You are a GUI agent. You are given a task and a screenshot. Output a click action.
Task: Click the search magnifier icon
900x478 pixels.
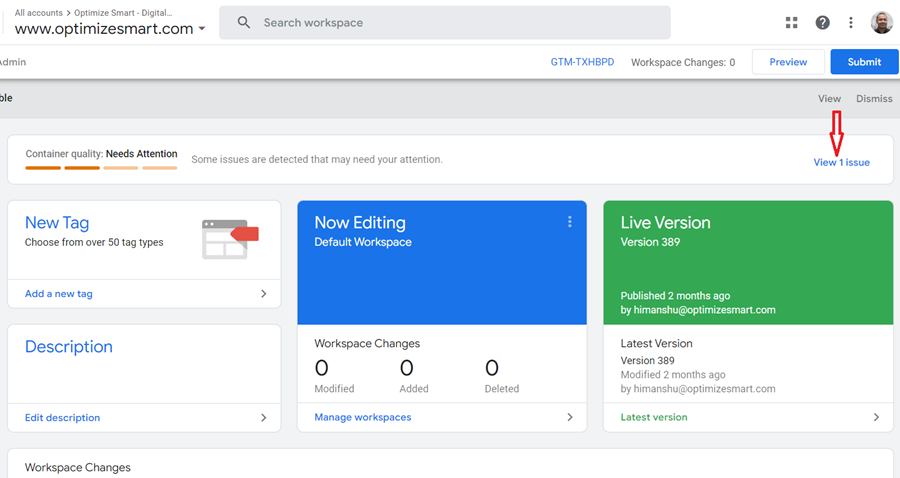243,22
